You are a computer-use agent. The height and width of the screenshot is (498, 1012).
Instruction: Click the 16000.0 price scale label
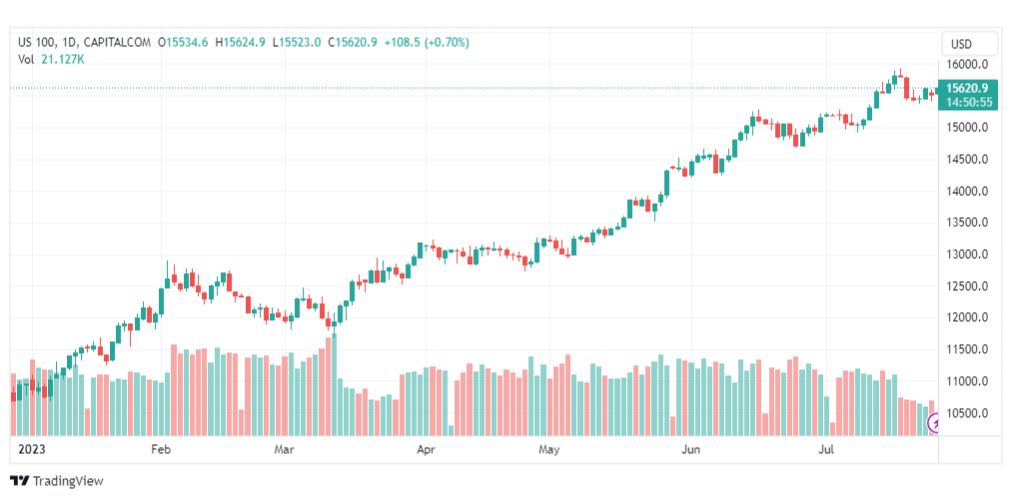pyautogui.click(x=968, y=64)
